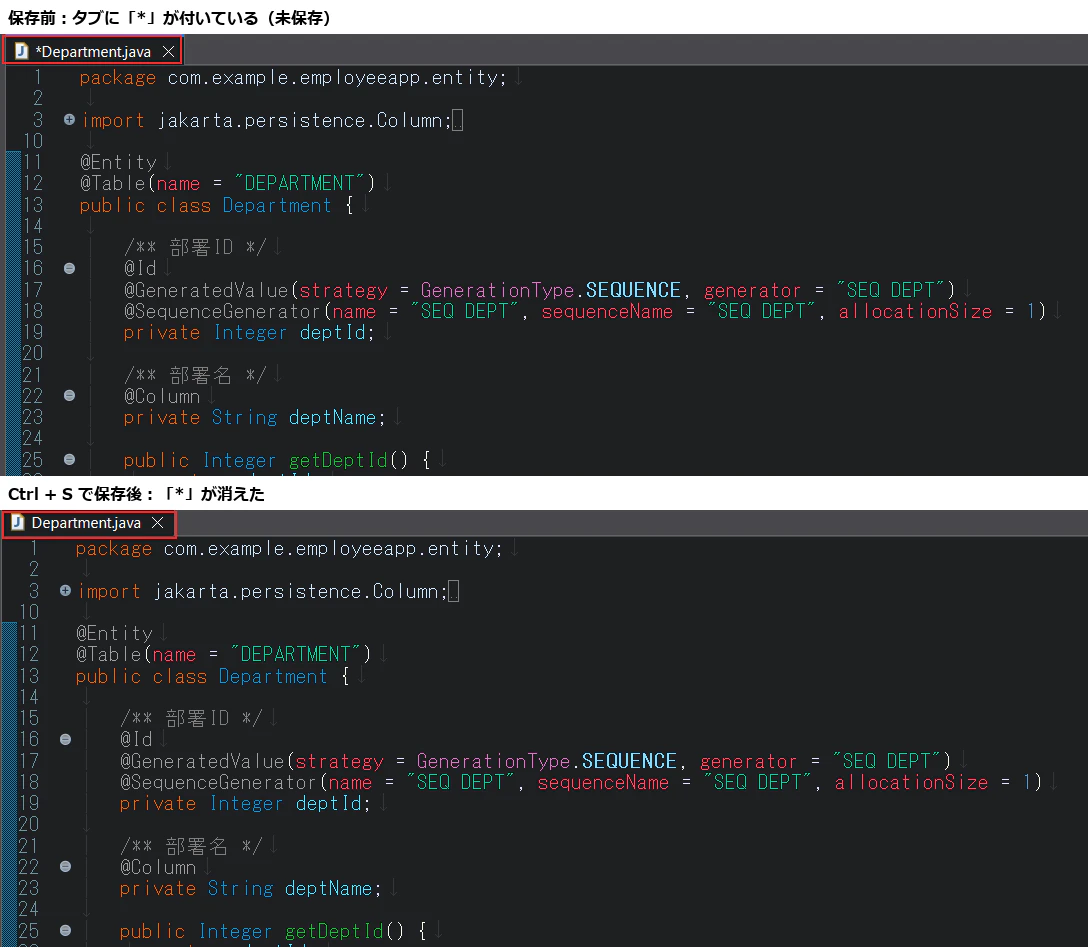Click 'deptId' field in unsaved *Department.java editor
Viewport: 1088px width, 947px height.
tap(332, 333)
